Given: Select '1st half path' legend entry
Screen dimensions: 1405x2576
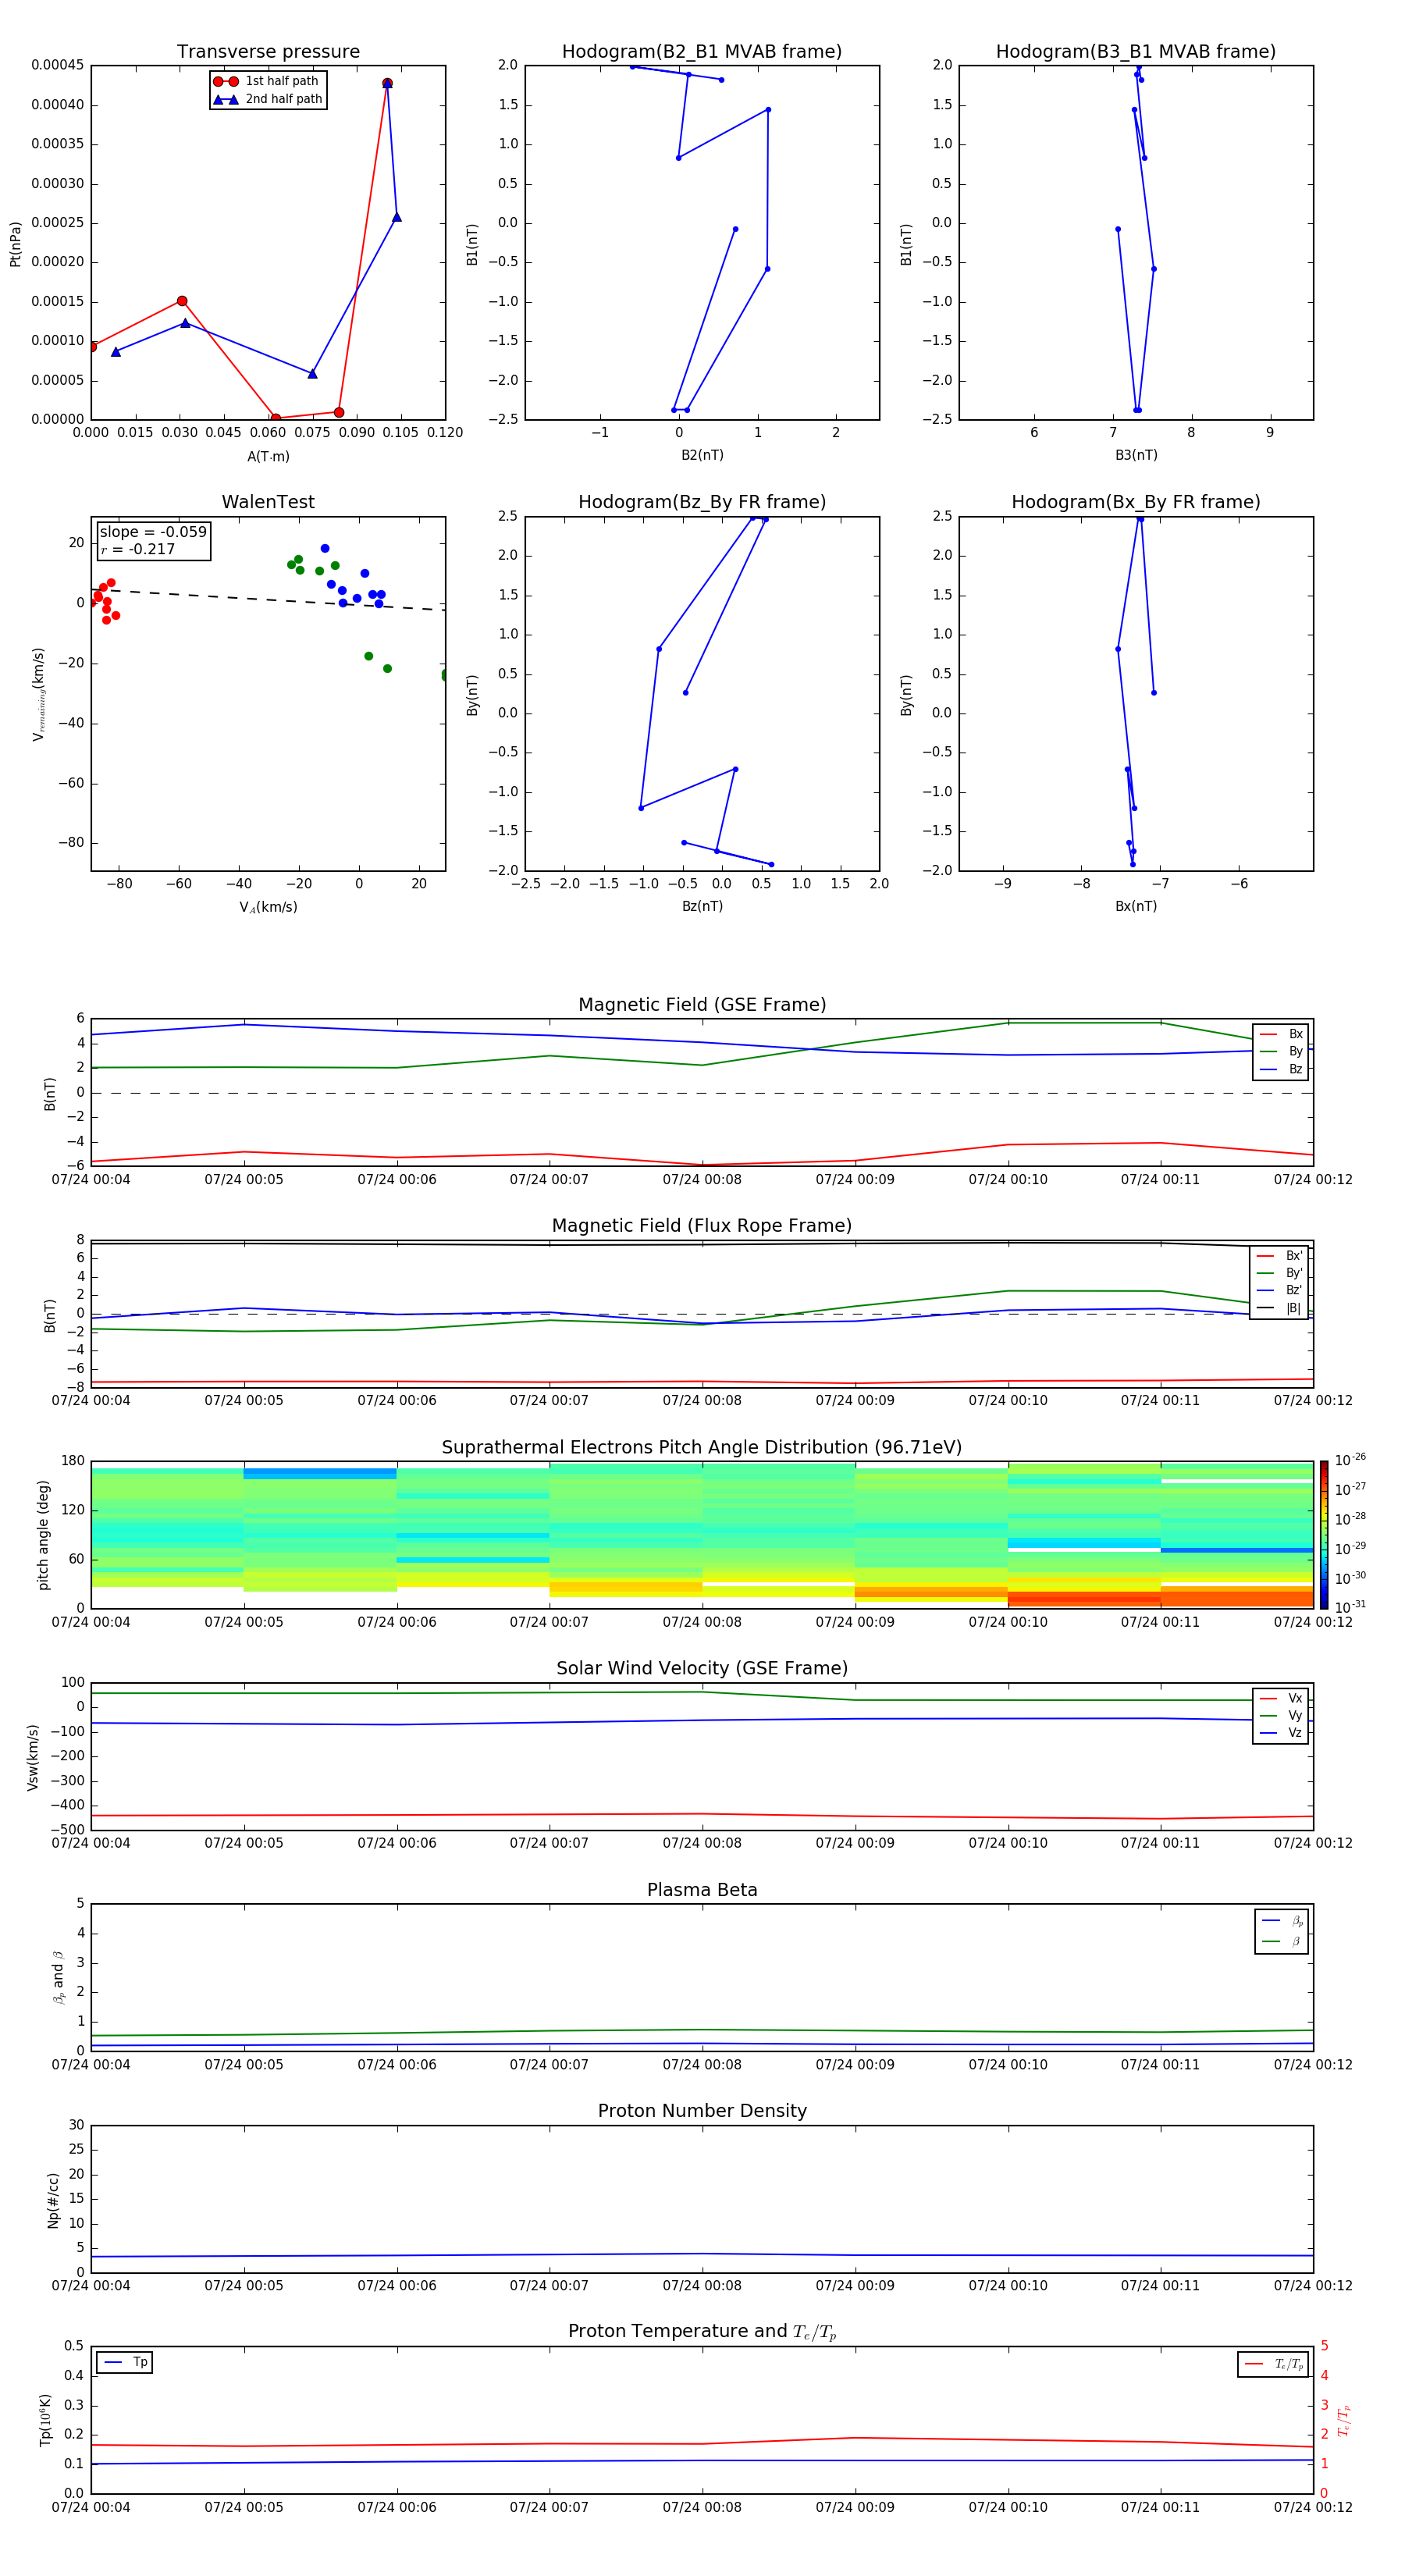Looking at the screenshot, I should (266, 81).
